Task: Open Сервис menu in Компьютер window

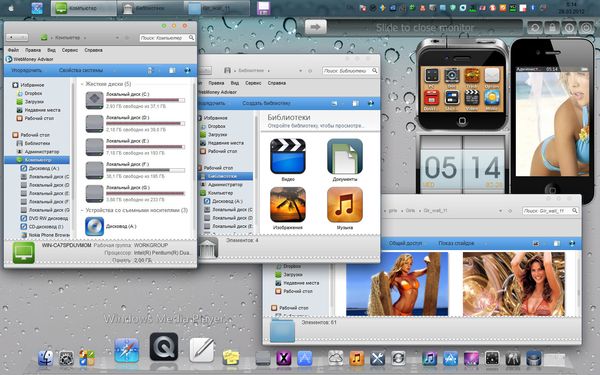Action: pos(70,50)
